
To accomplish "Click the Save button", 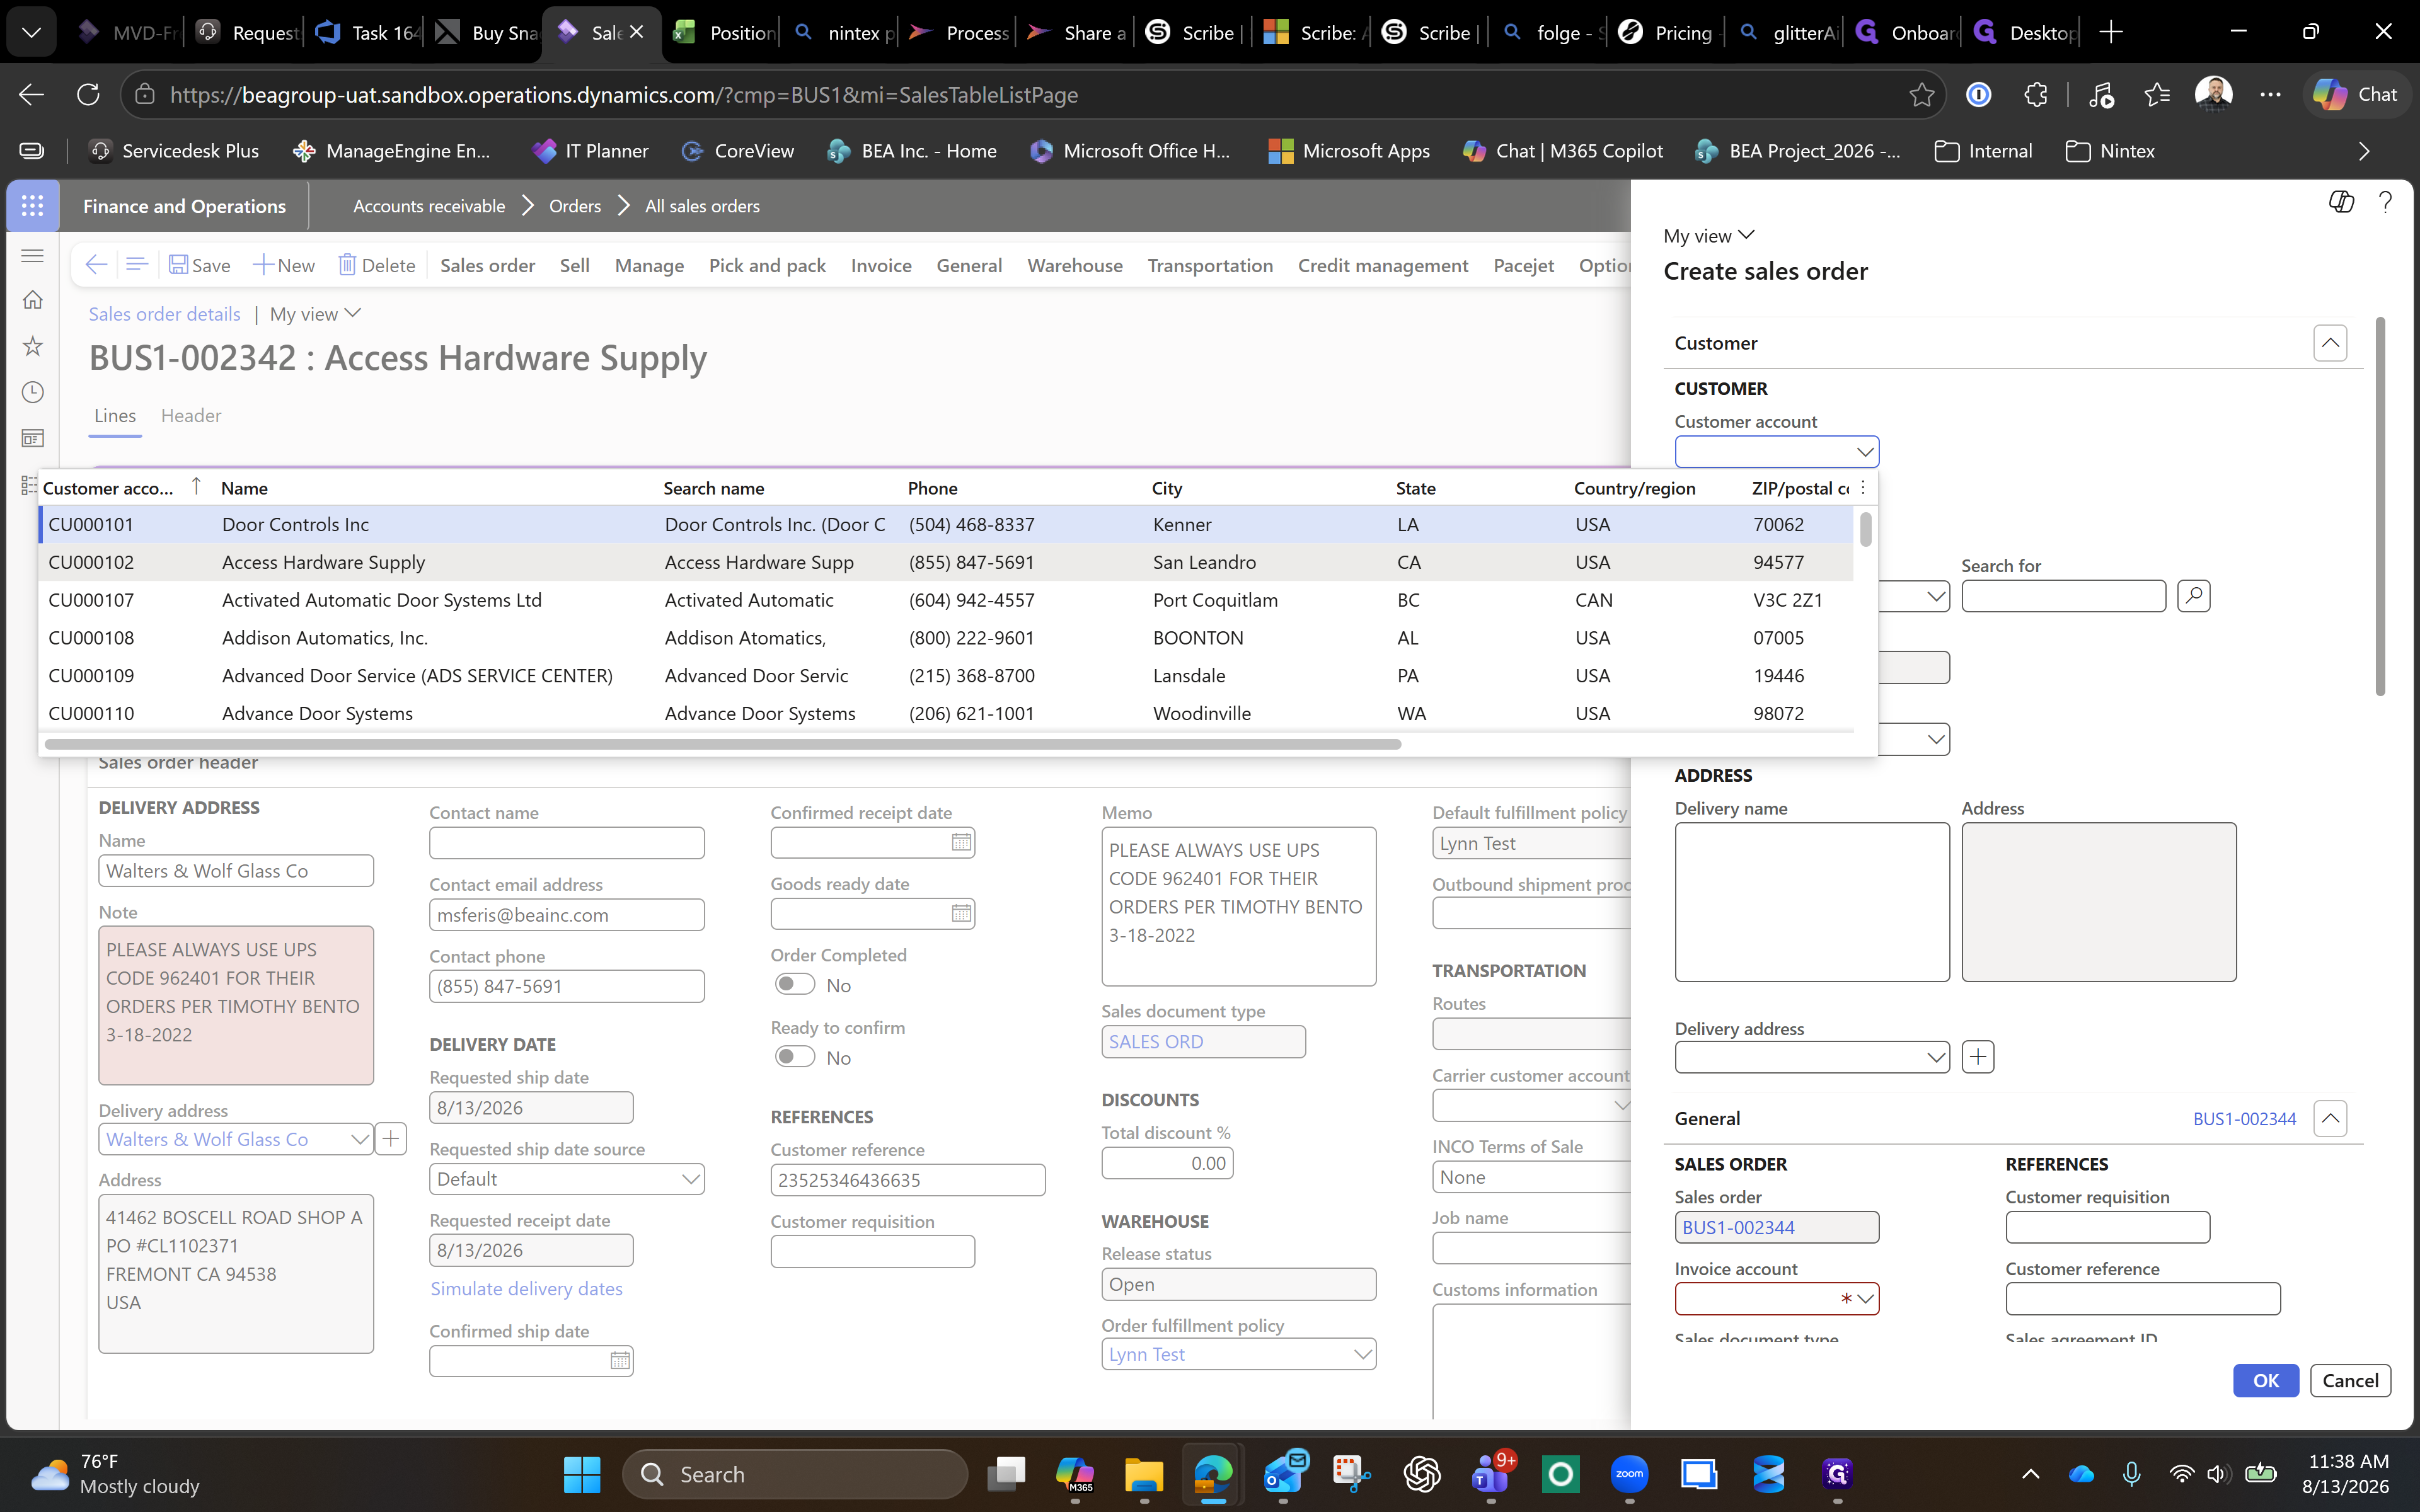I will 199,265.
